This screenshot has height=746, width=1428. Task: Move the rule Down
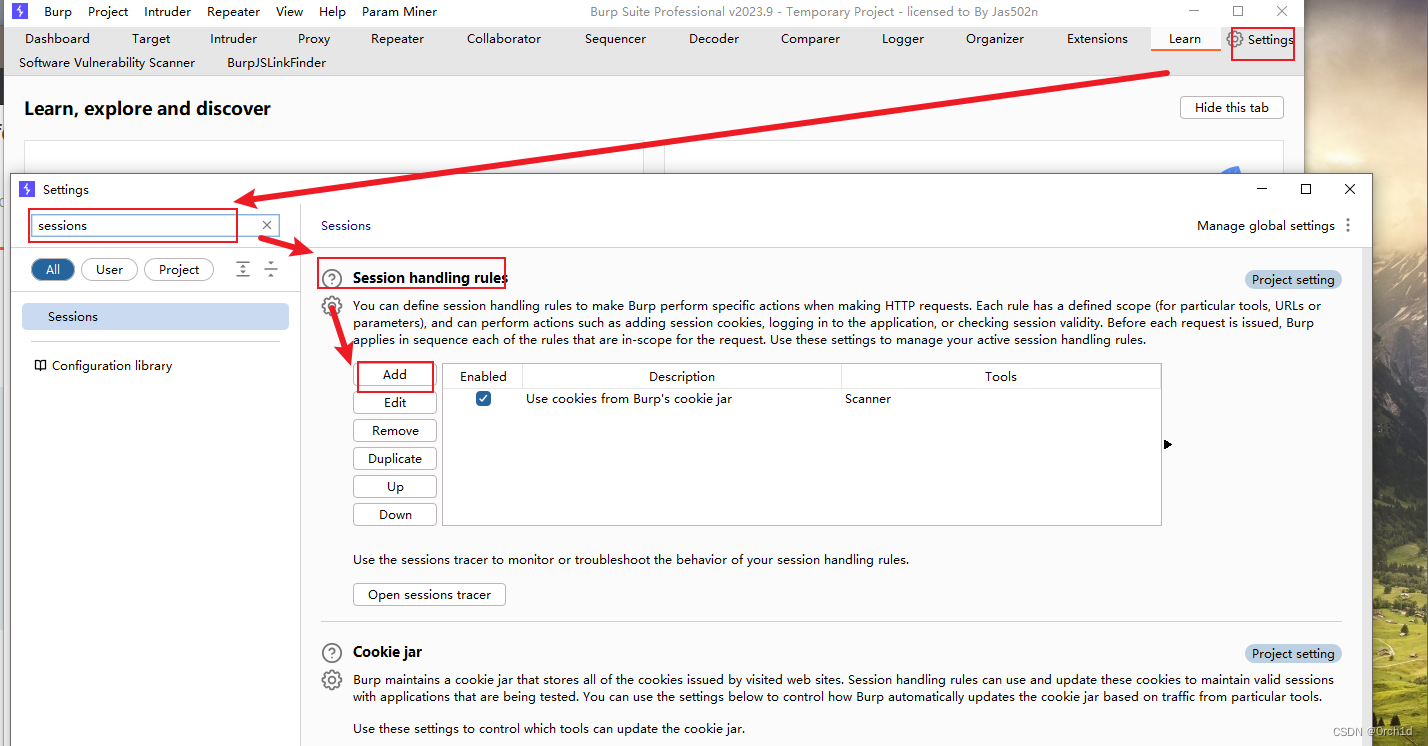tap(395, 515)
